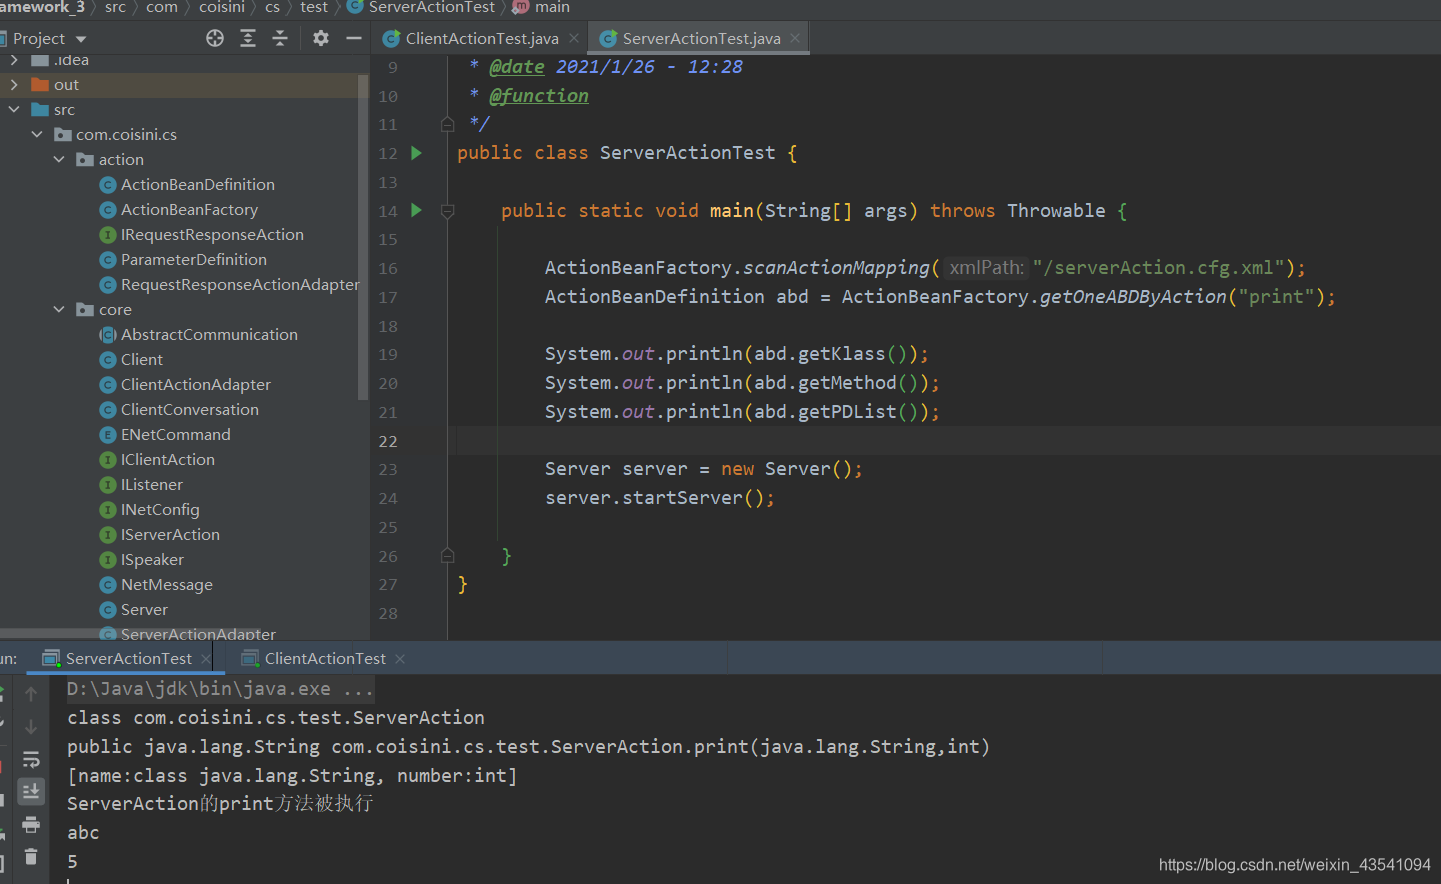Click the "/serverAction.cfg.xml" string literal

1158,268
